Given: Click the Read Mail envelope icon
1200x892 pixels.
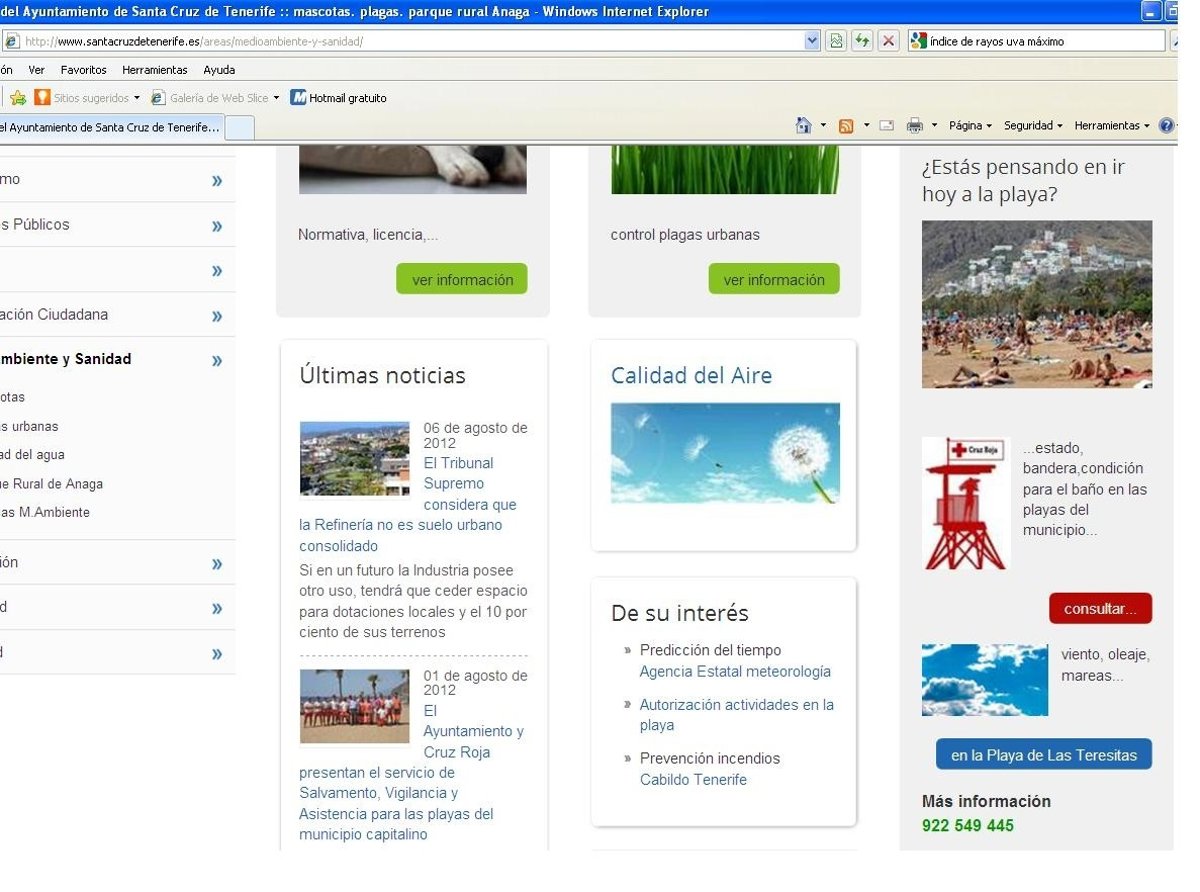Looking at the screenshot, I should 886,126.
